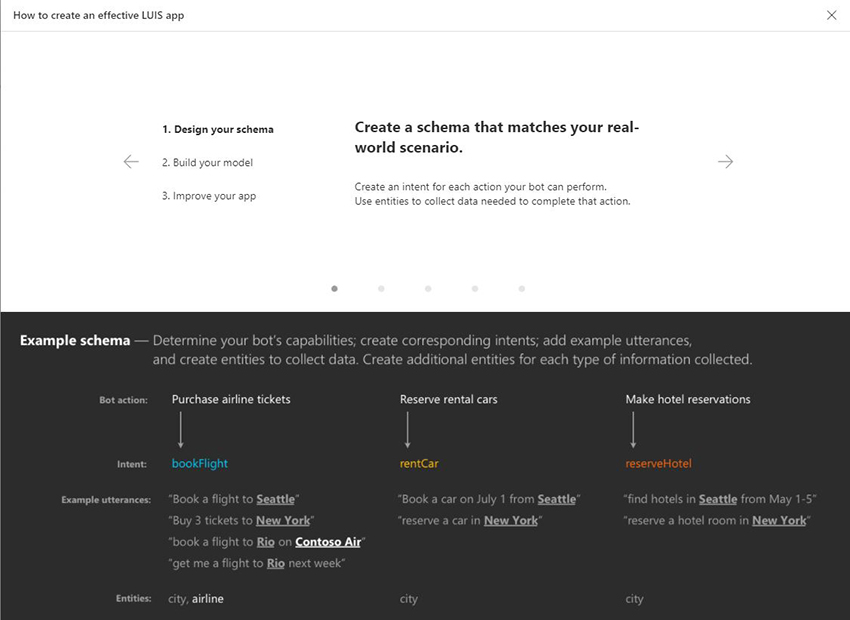Switch to "Build your model" step
The width and height of the screenshot is (850, 620).
pyautogui.click(x=207, y=163)
